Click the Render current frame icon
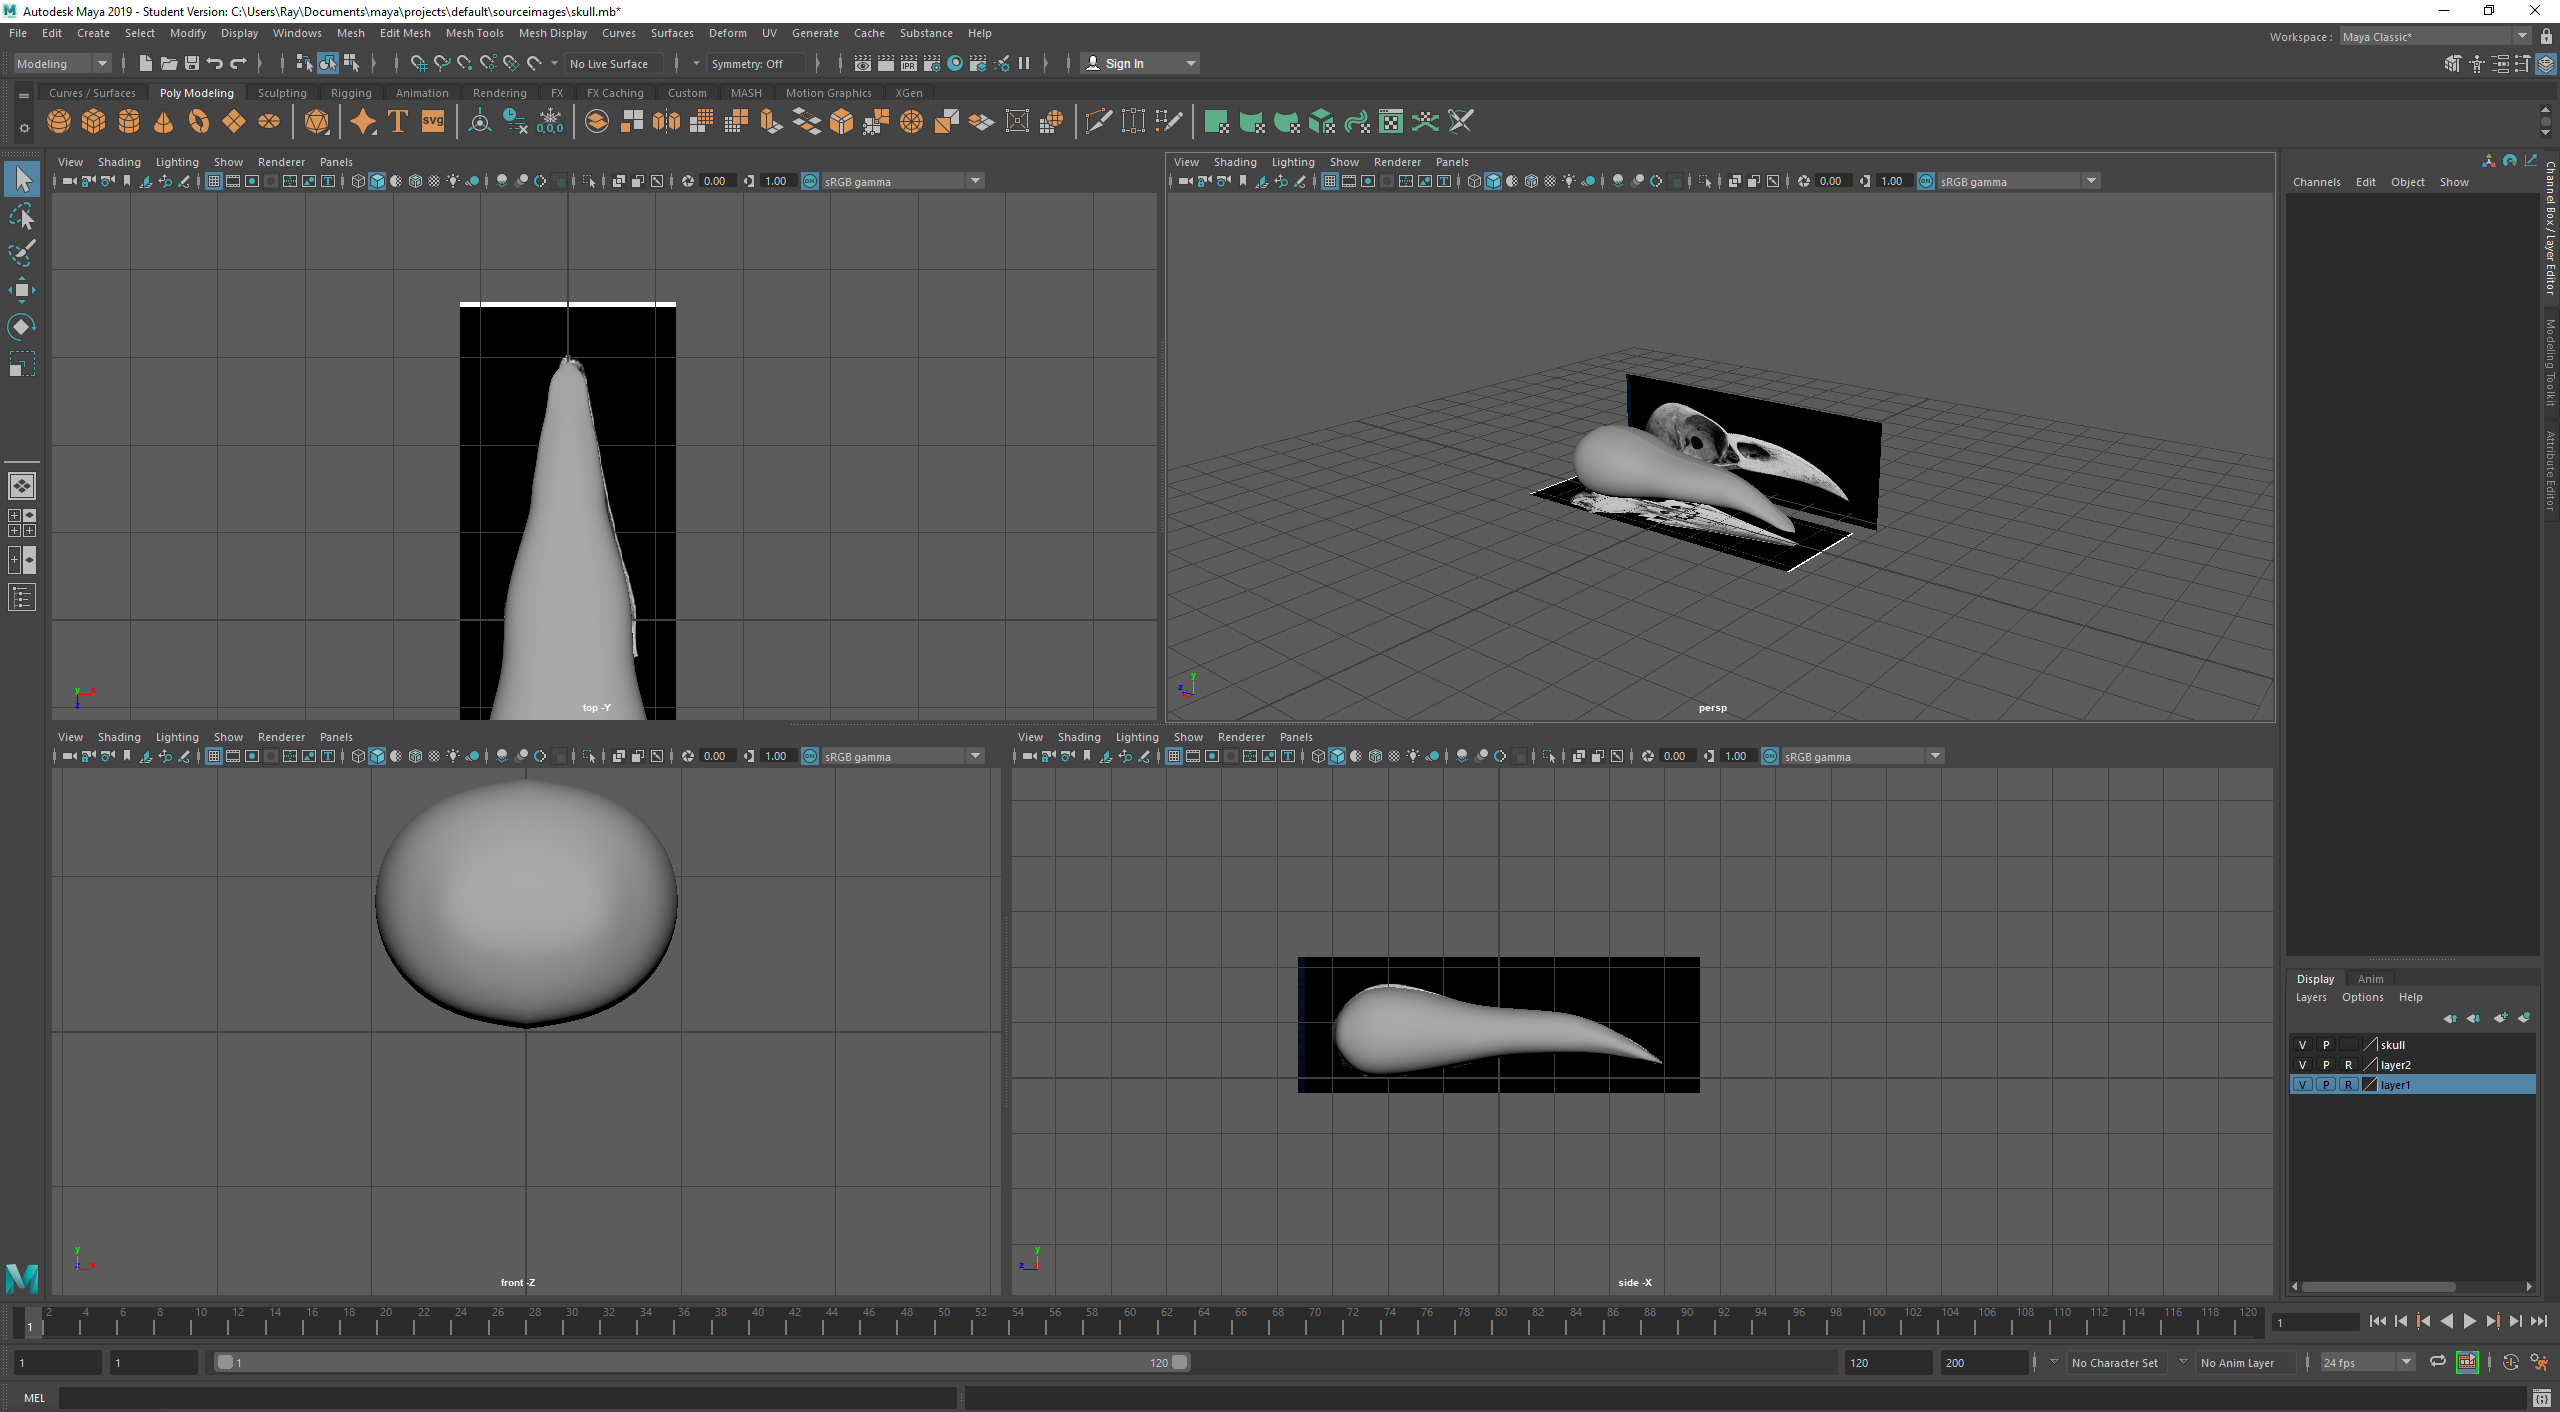The height and width of the screenshot is (1412, 2560). [x=886, y=64]
